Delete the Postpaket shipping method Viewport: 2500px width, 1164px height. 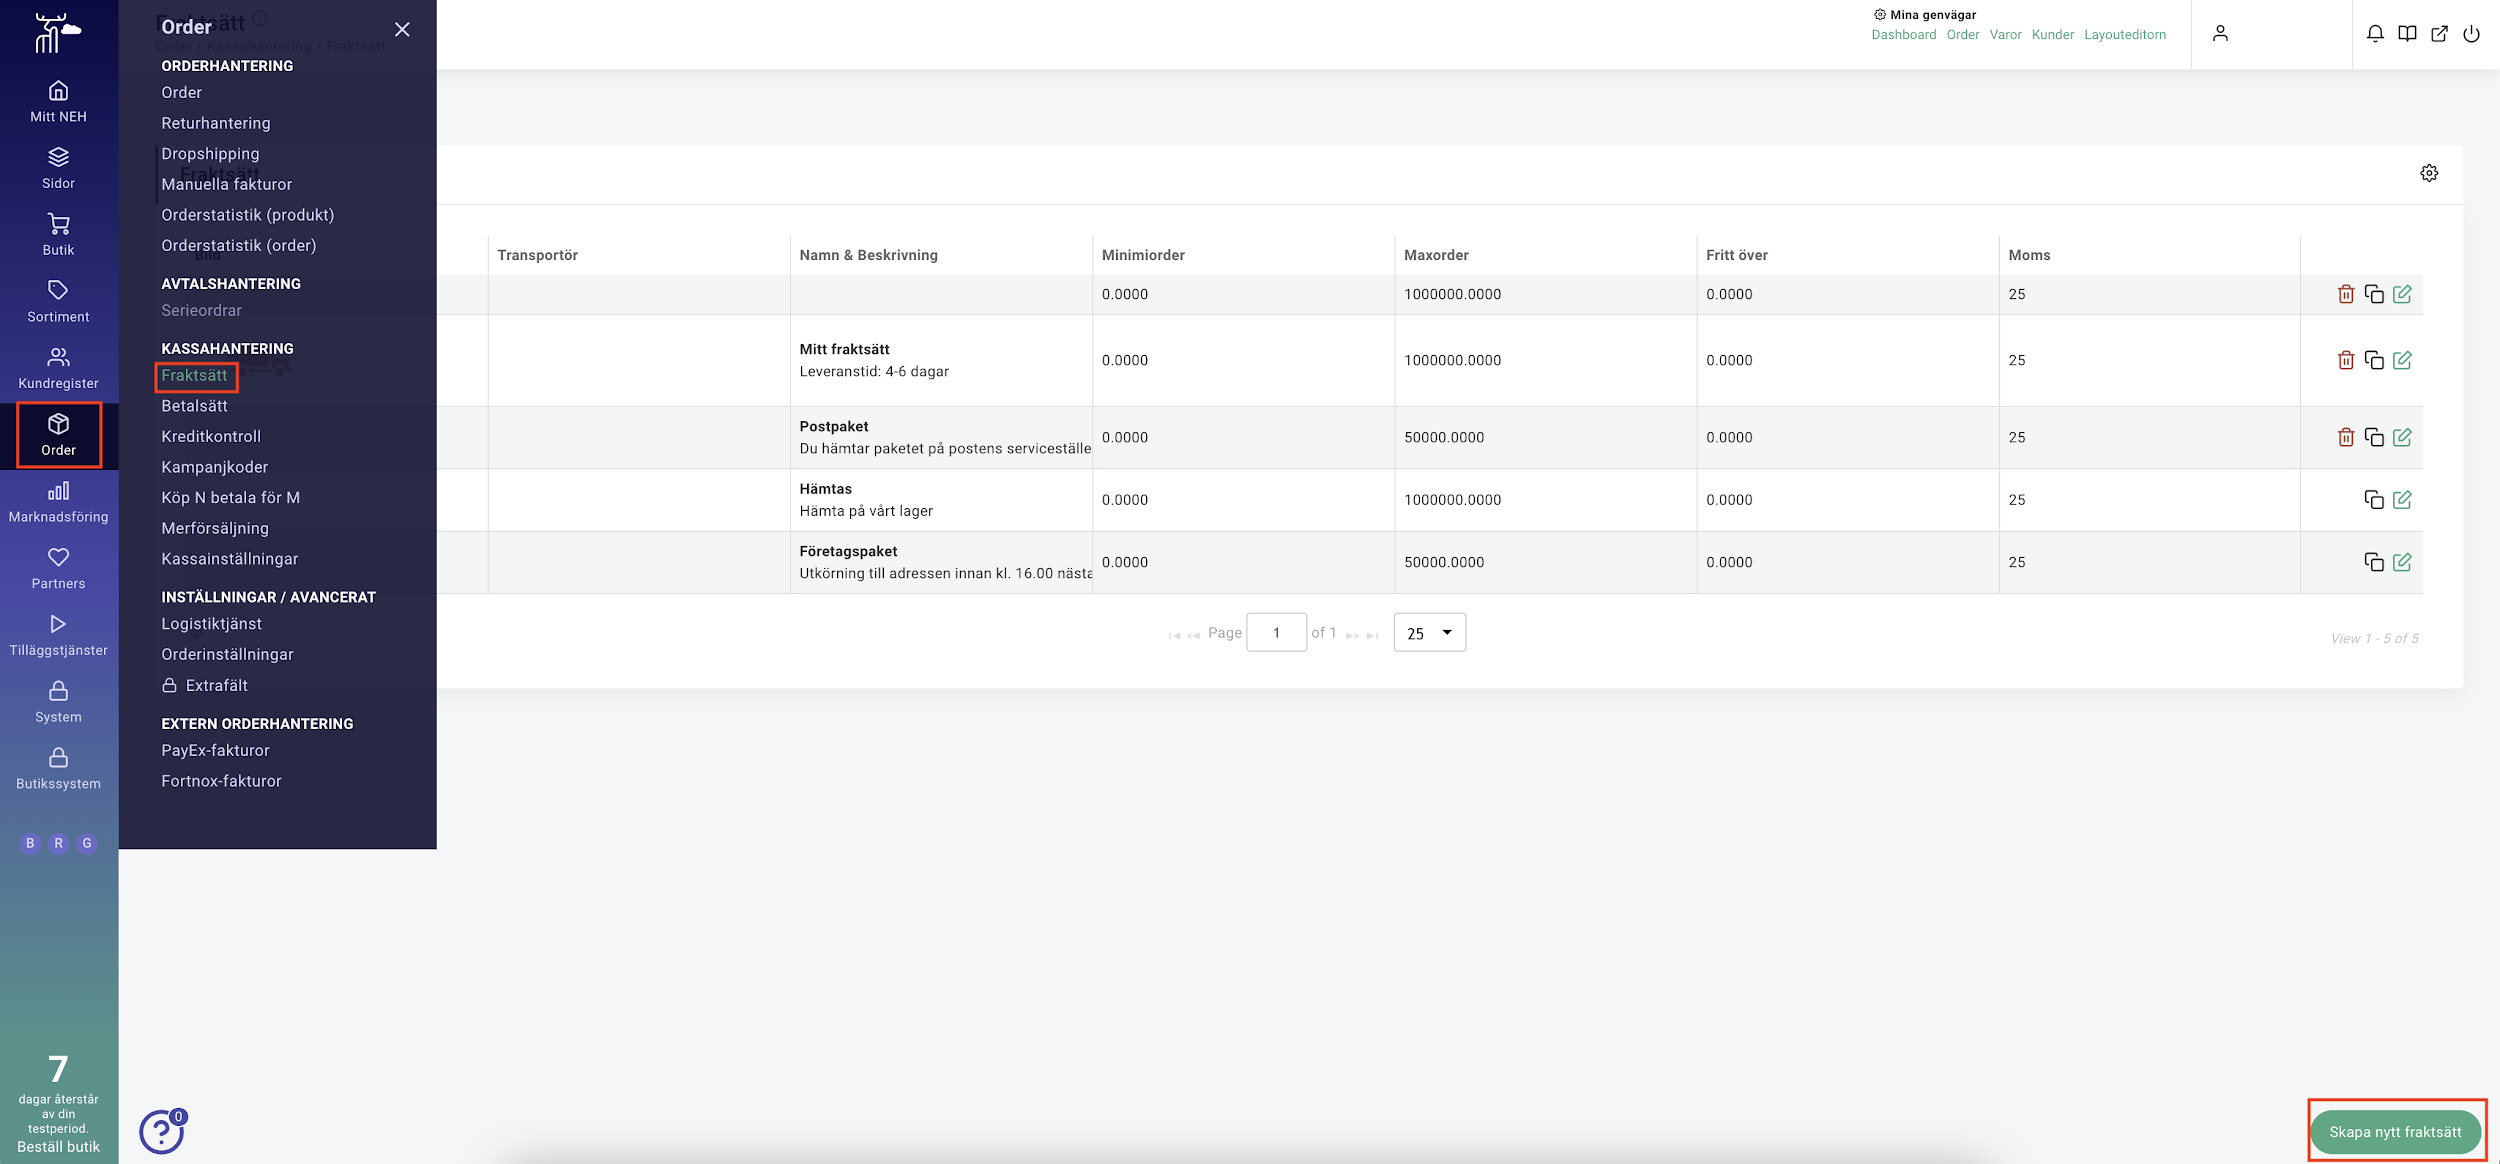[x=2345, y=437]
